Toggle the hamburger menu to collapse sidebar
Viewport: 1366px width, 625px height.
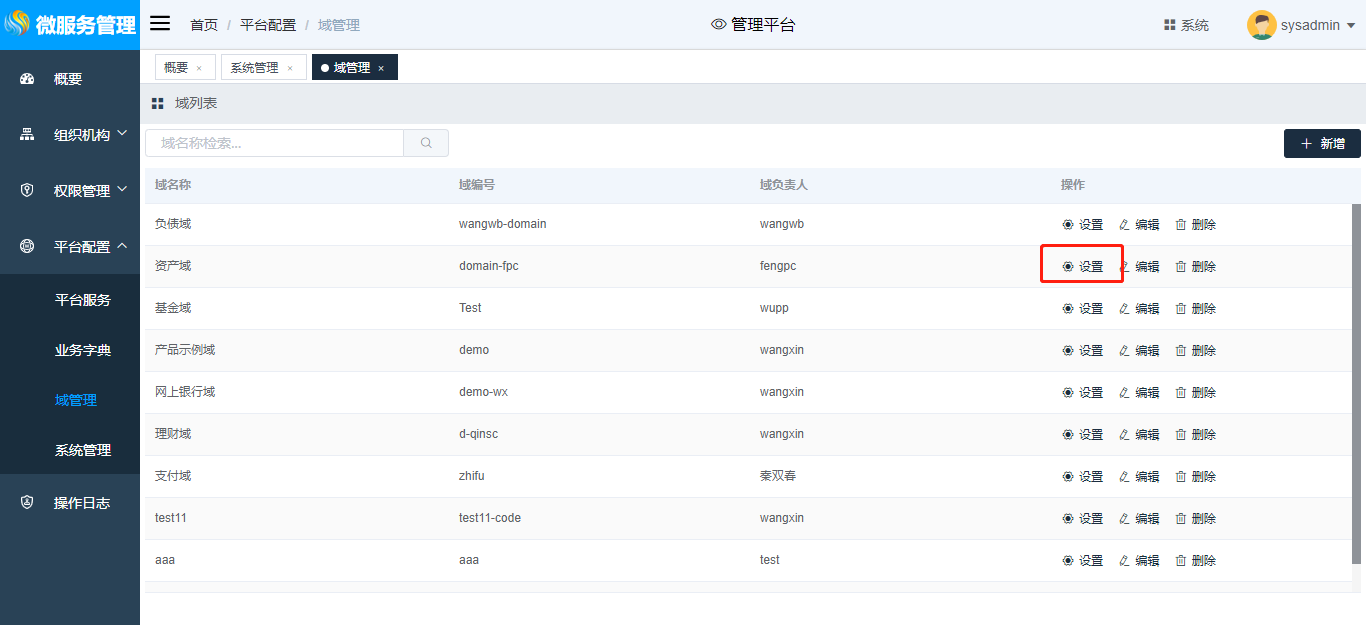point(160,24)
